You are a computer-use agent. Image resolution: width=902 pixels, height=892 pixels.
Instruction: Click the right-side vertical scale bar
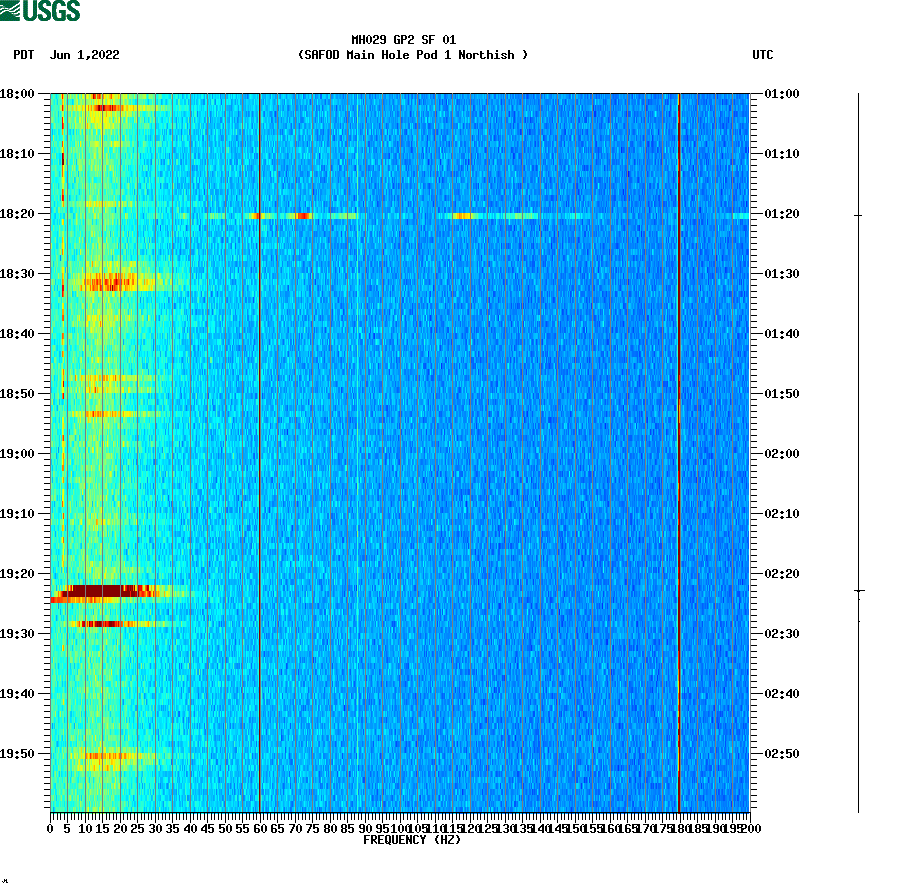tap(857, 450)
